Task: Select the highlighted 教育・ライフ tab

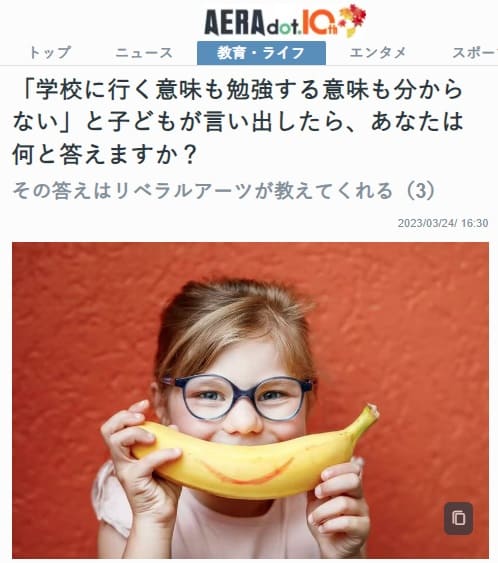Action: click(x=261, y=53)
